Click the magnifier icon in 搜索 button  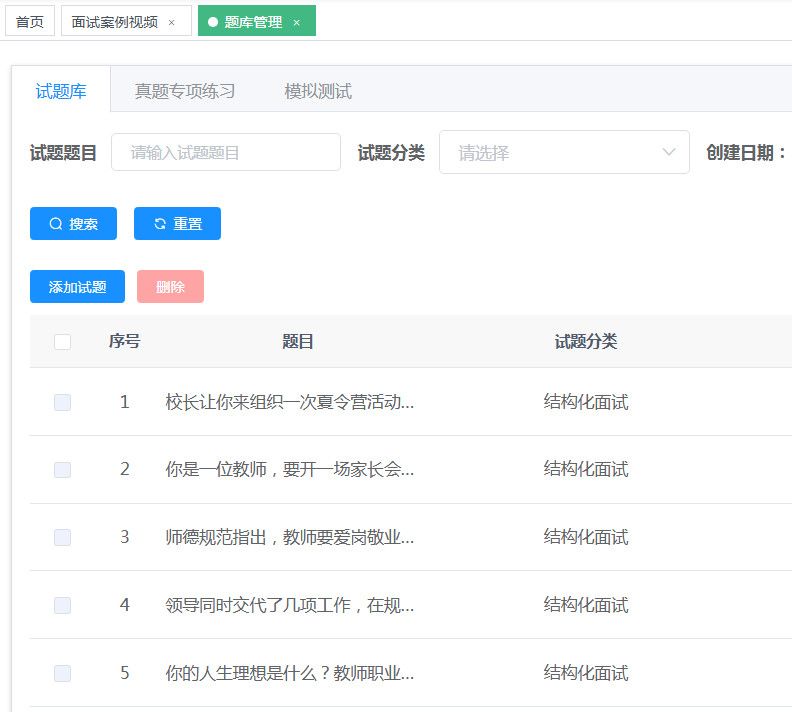point(56,224)
